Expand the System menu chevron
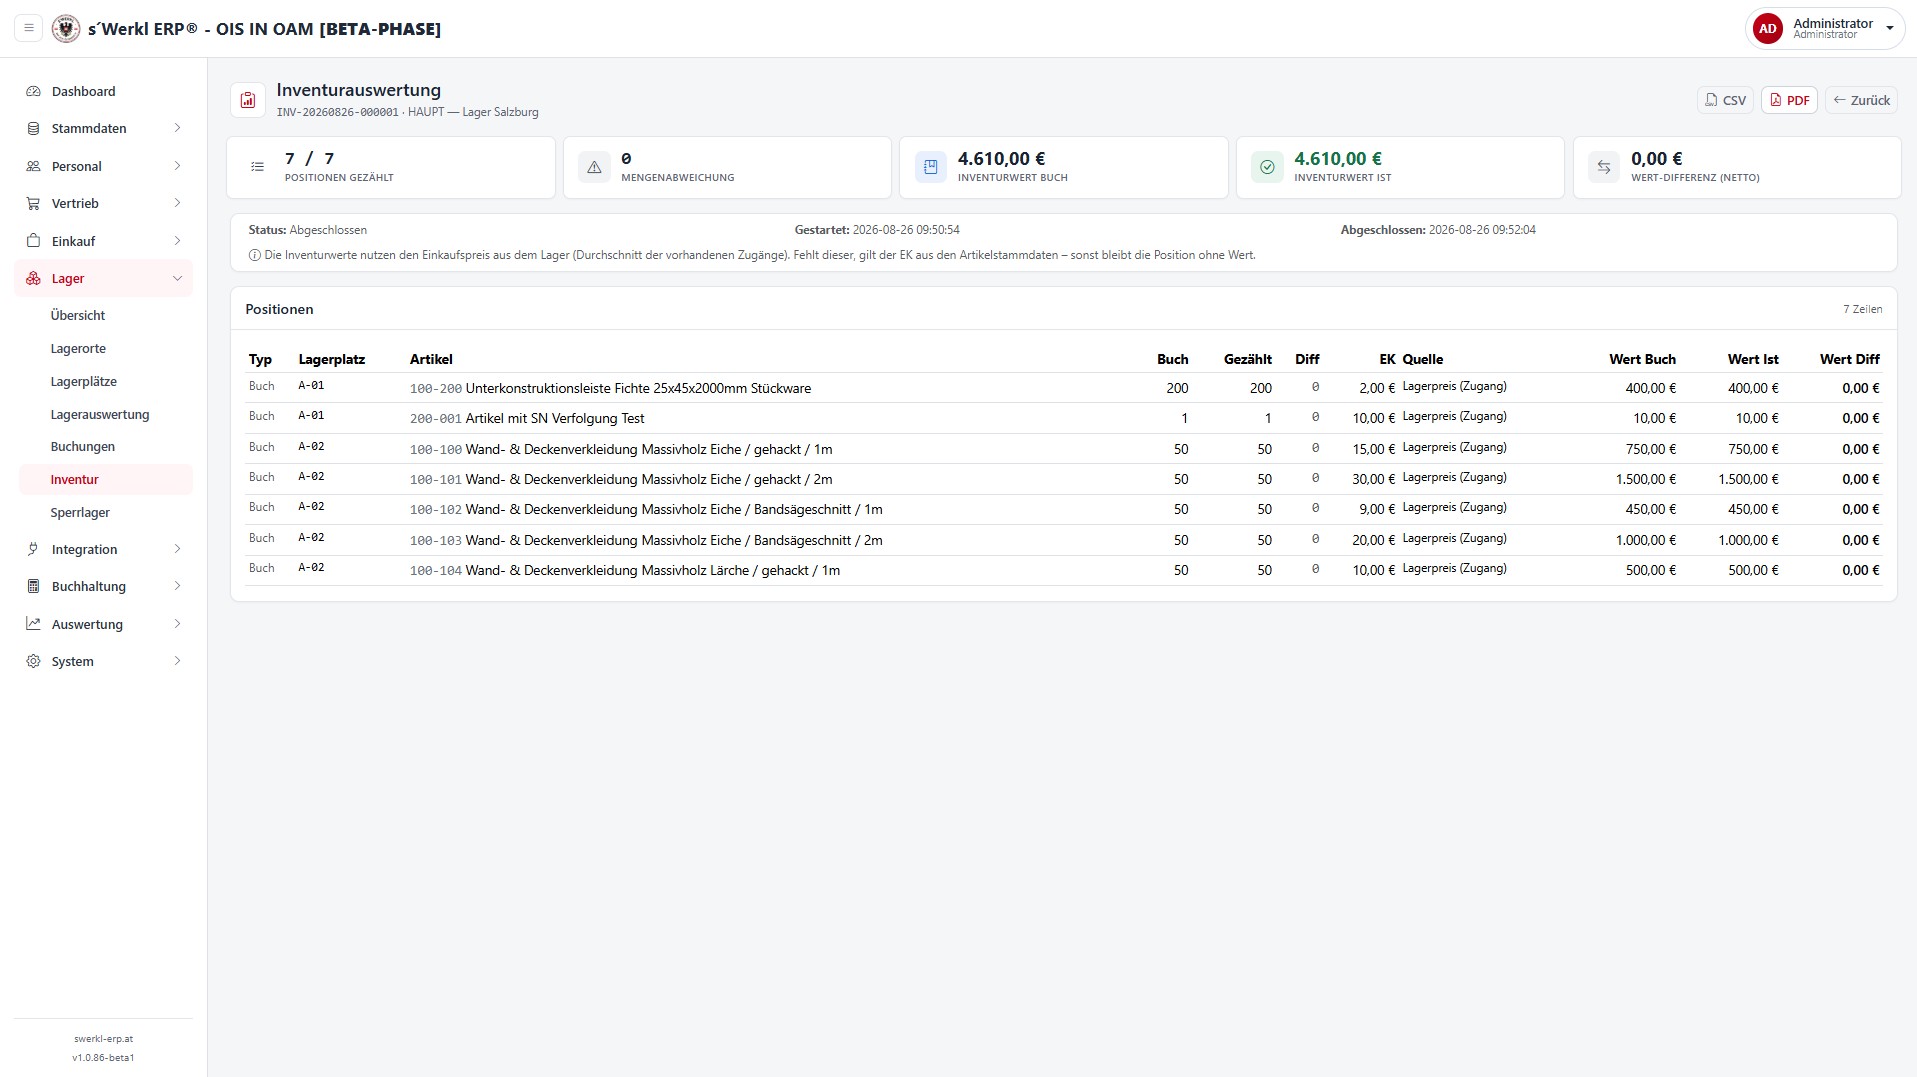The width and height of the screenshot is (1917, 1077). [x=177, y=661]
